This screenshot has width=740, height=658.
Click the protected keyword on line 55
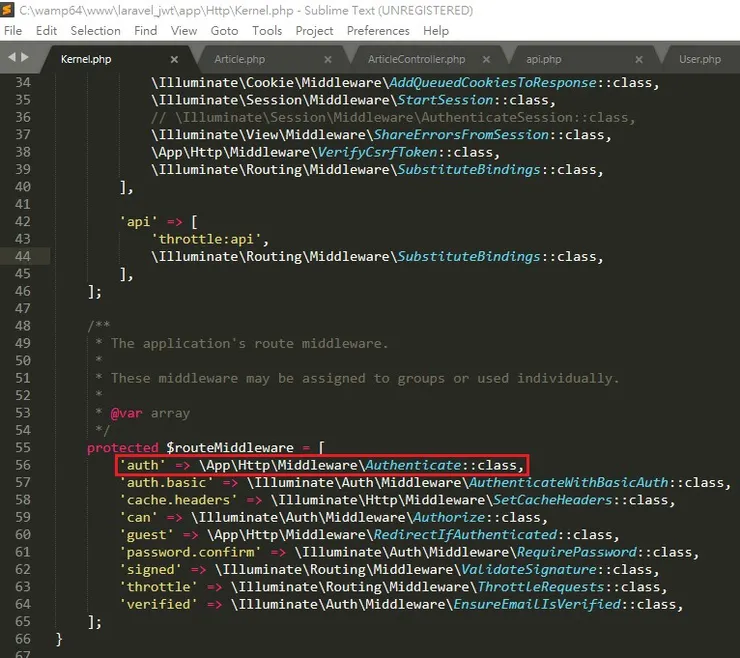tap(123, 447)
